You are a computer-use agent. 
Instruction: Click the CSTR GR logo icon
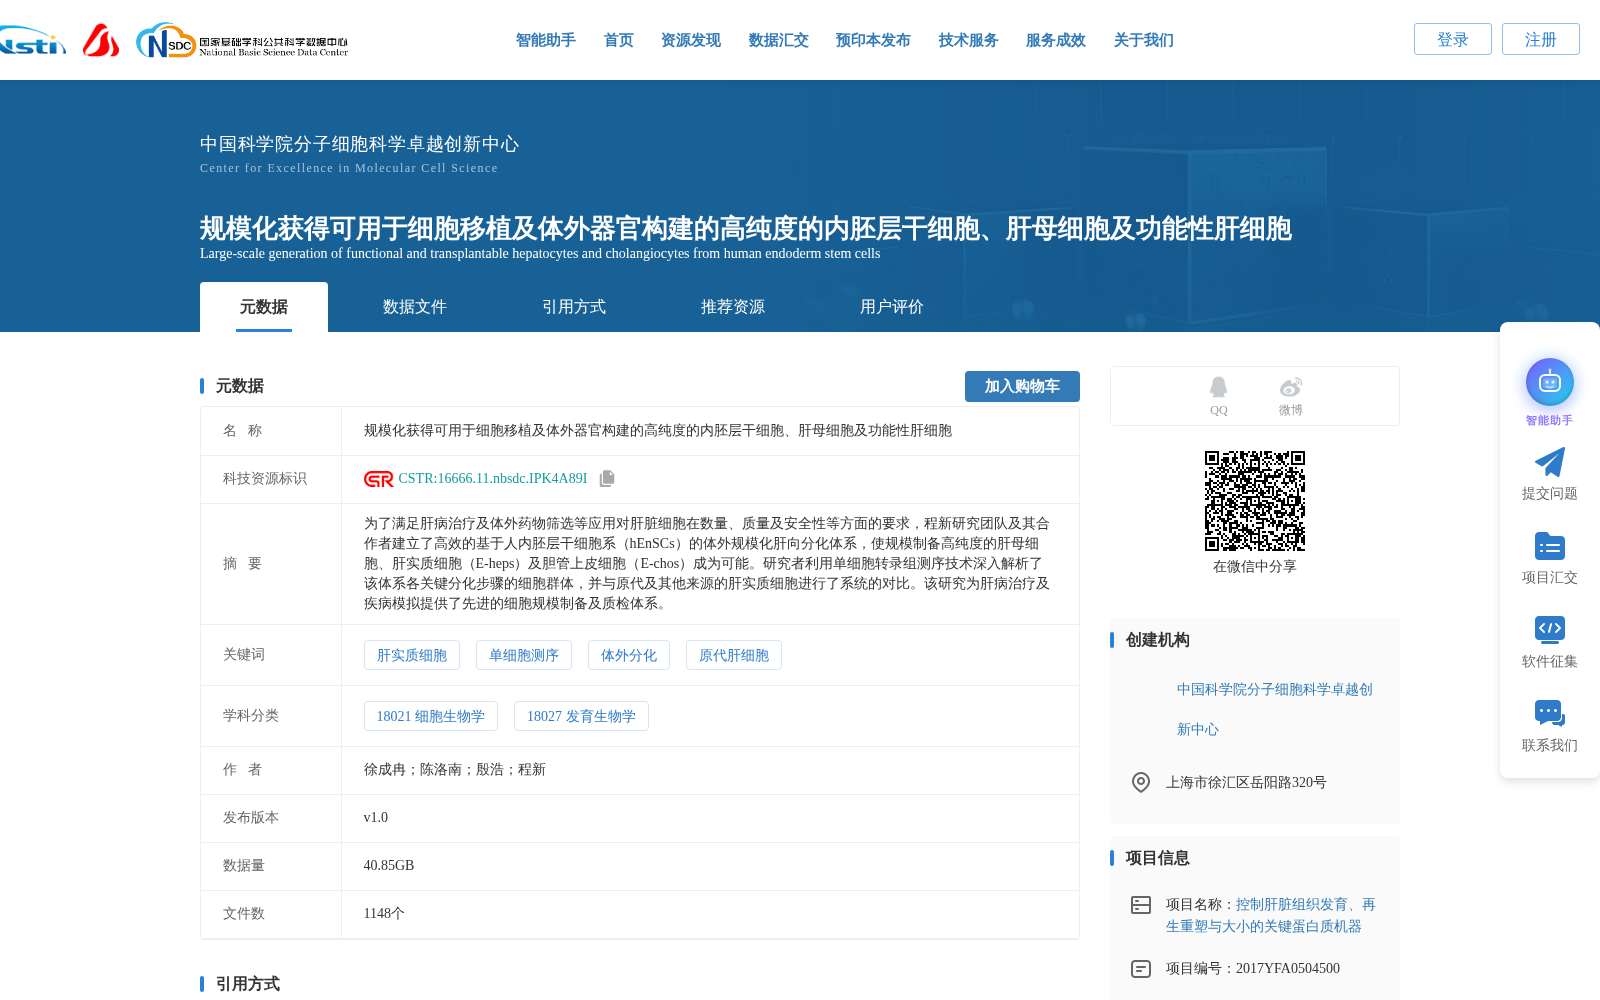[379, 479]
